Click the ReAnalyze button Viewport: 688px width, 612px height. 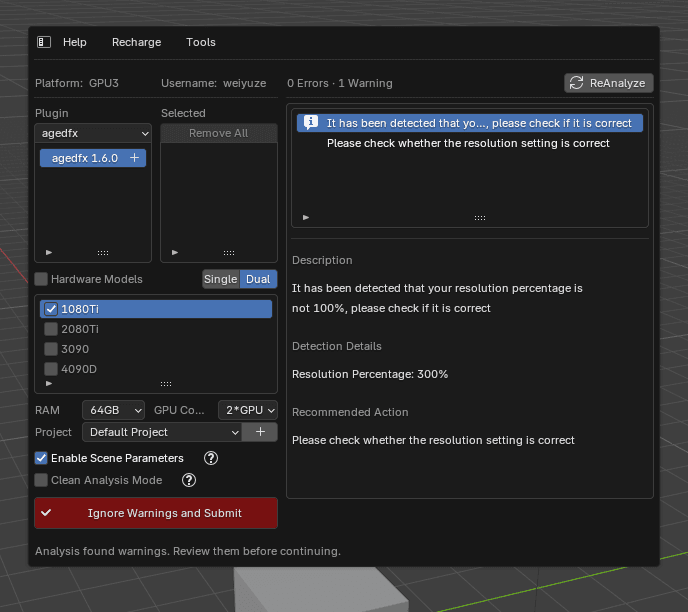coord(609,83)
